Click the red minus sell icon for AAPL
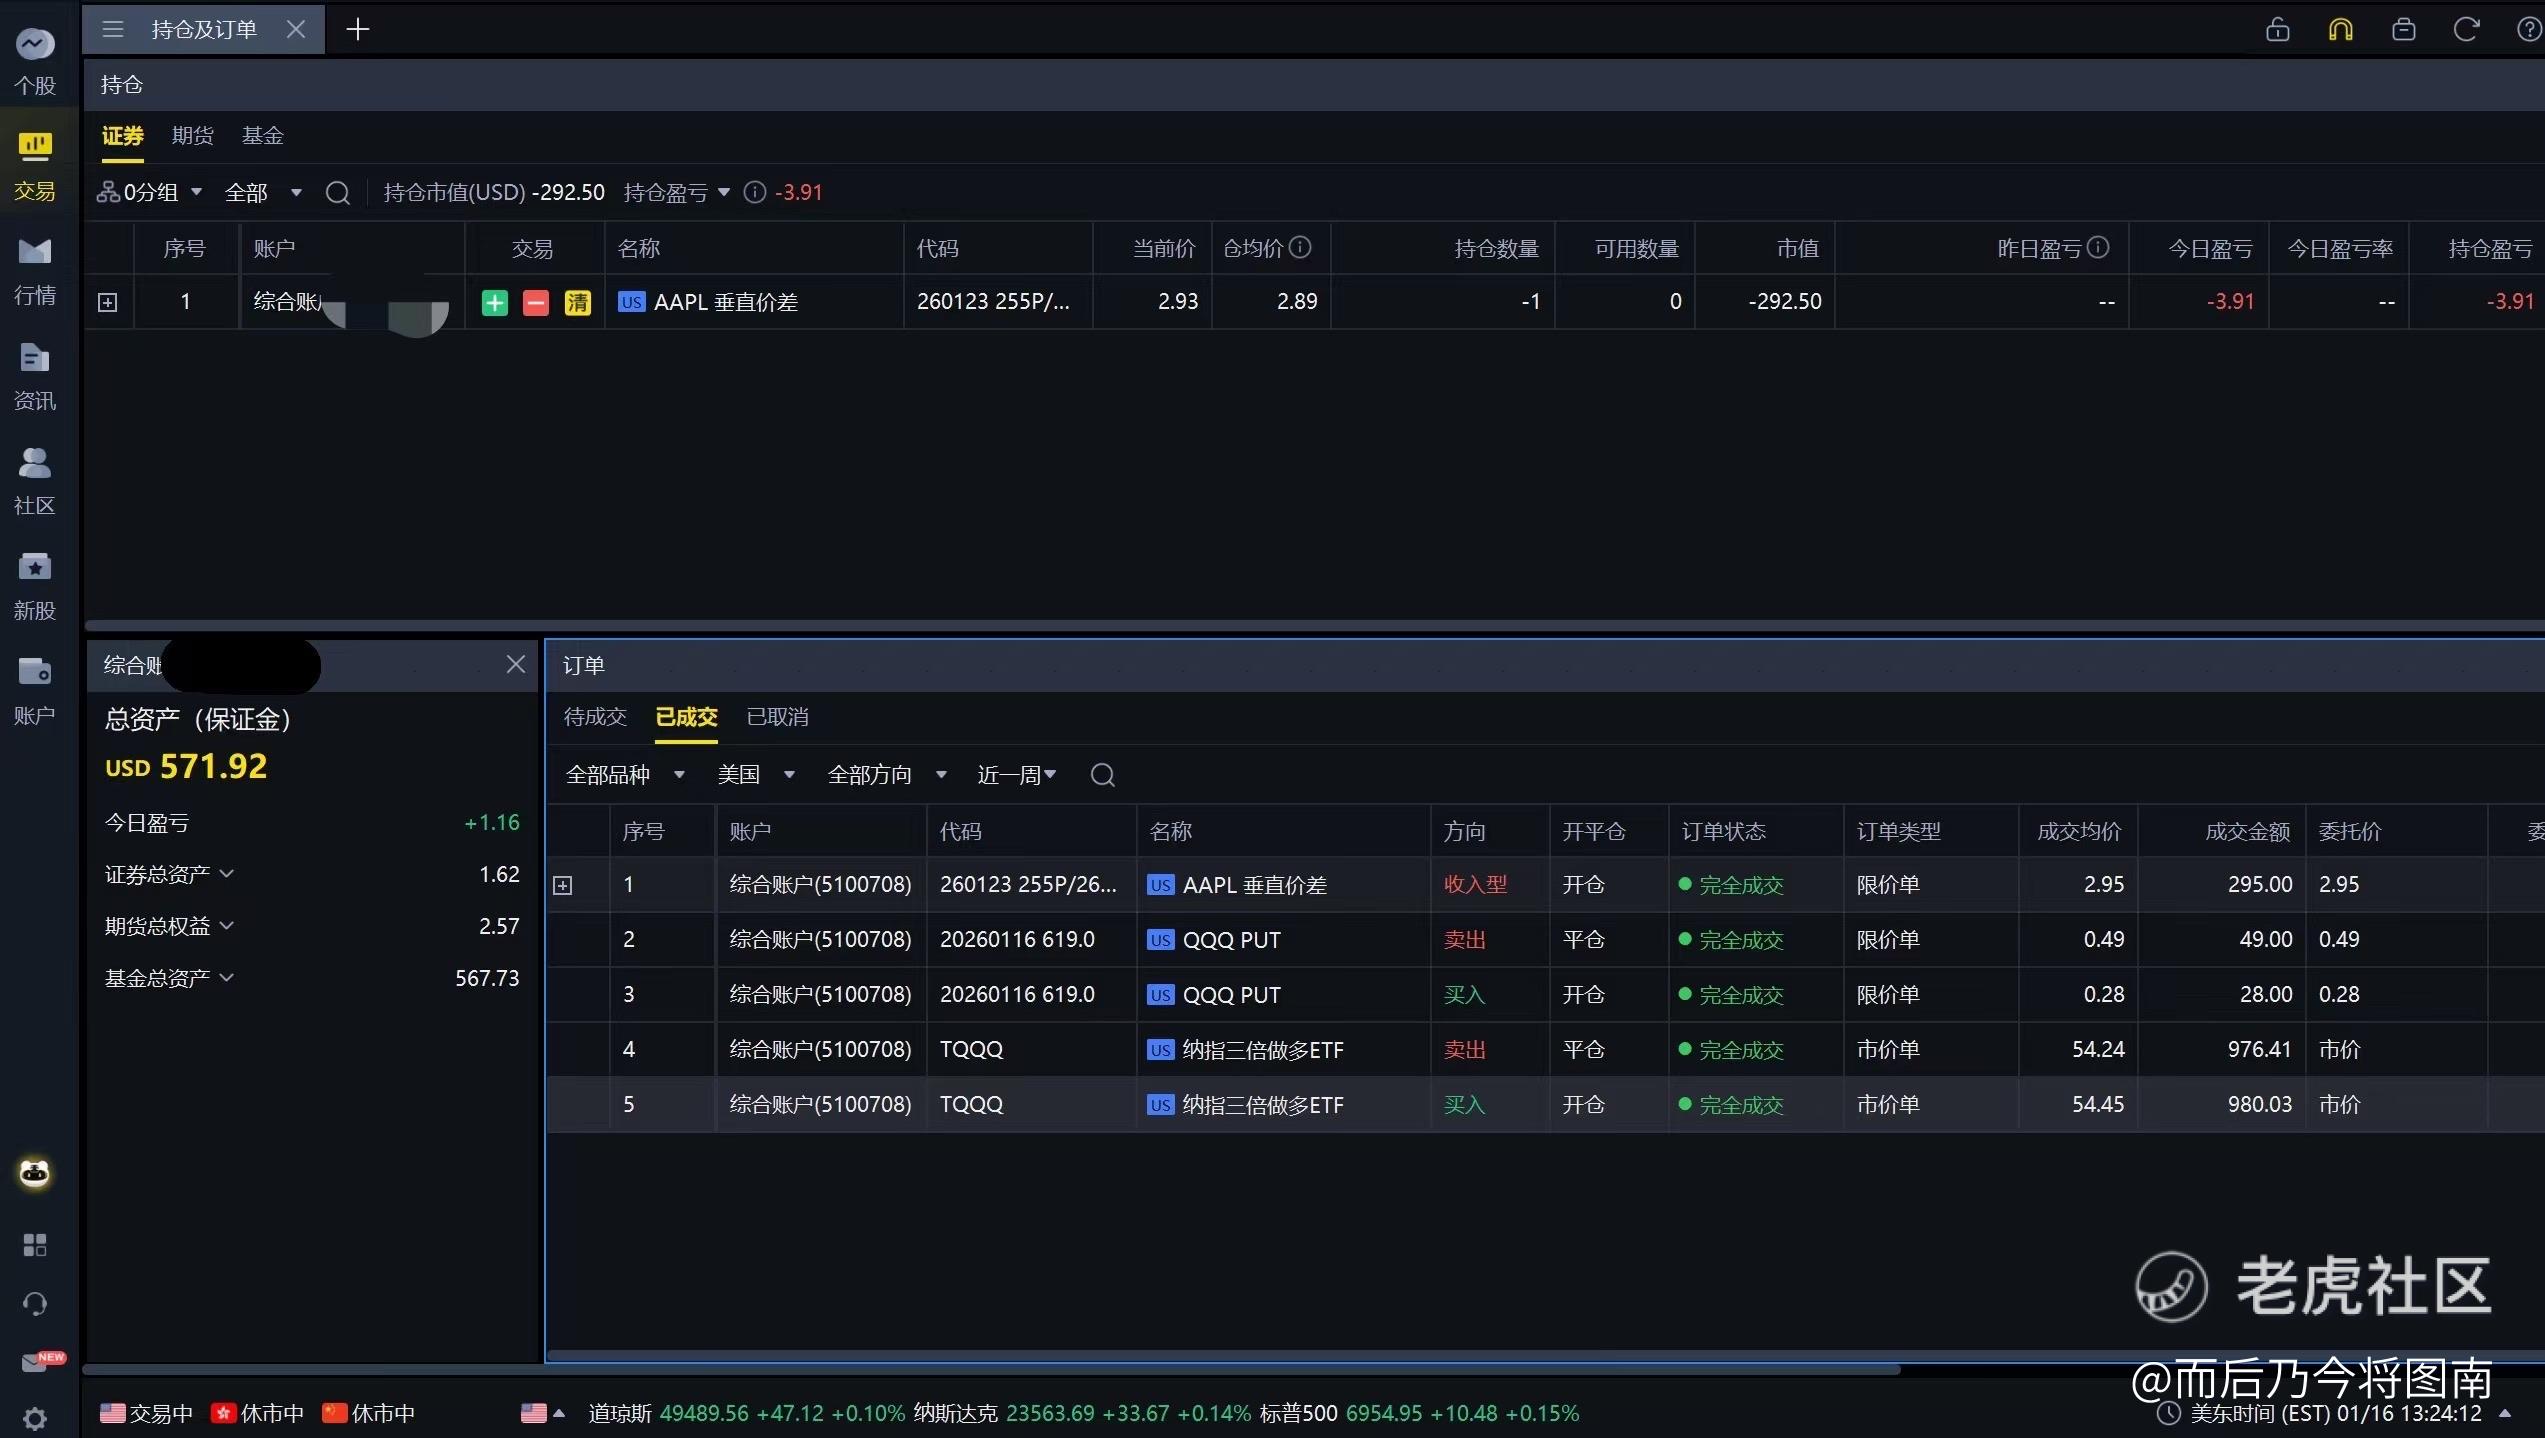 (536, 302)
